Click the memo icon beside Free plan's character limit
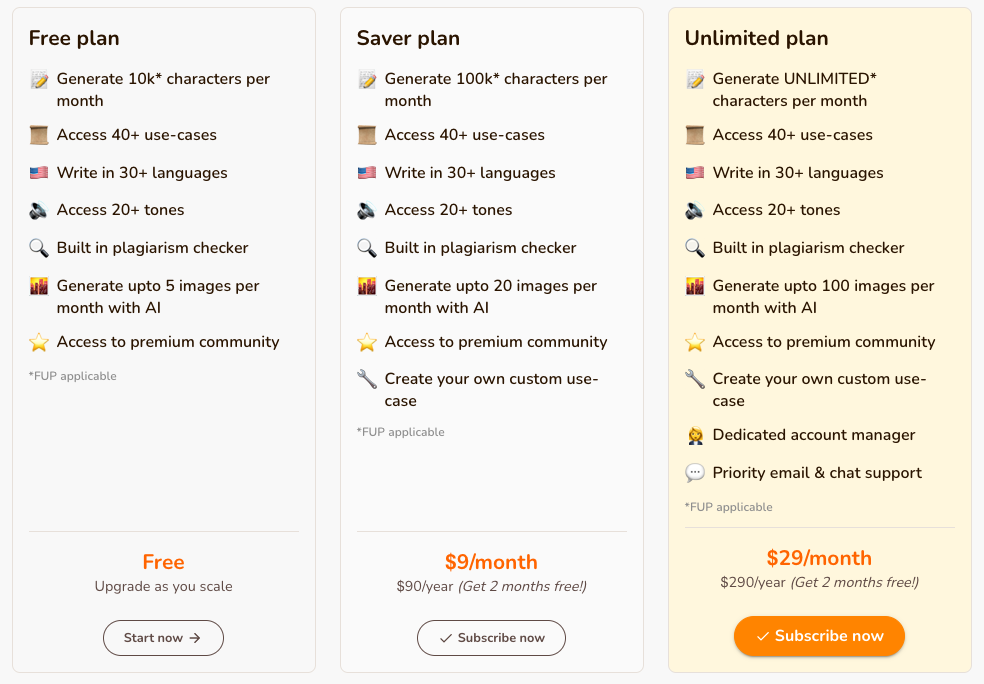This screenshot has height=684, width=984. click(x=38, y=79)
